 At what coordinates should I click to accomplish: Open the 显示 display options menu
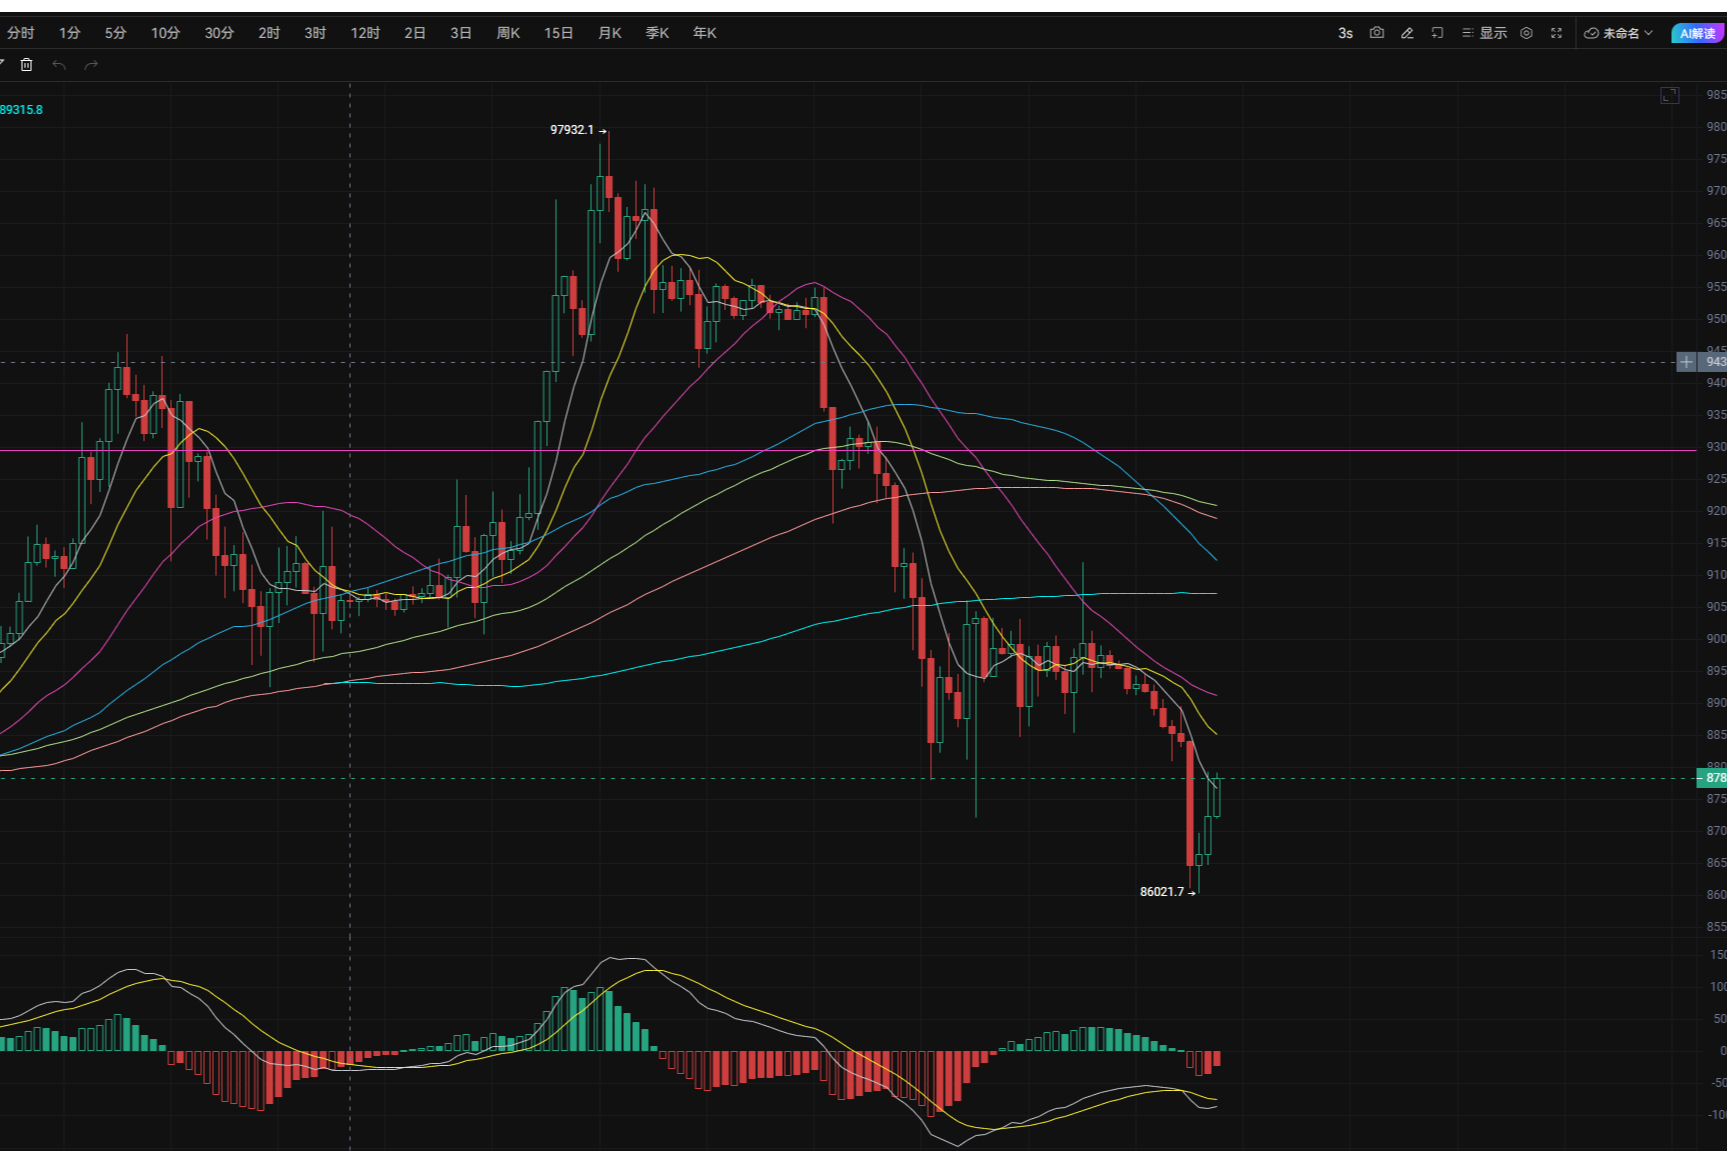(x=1485, y=33)
